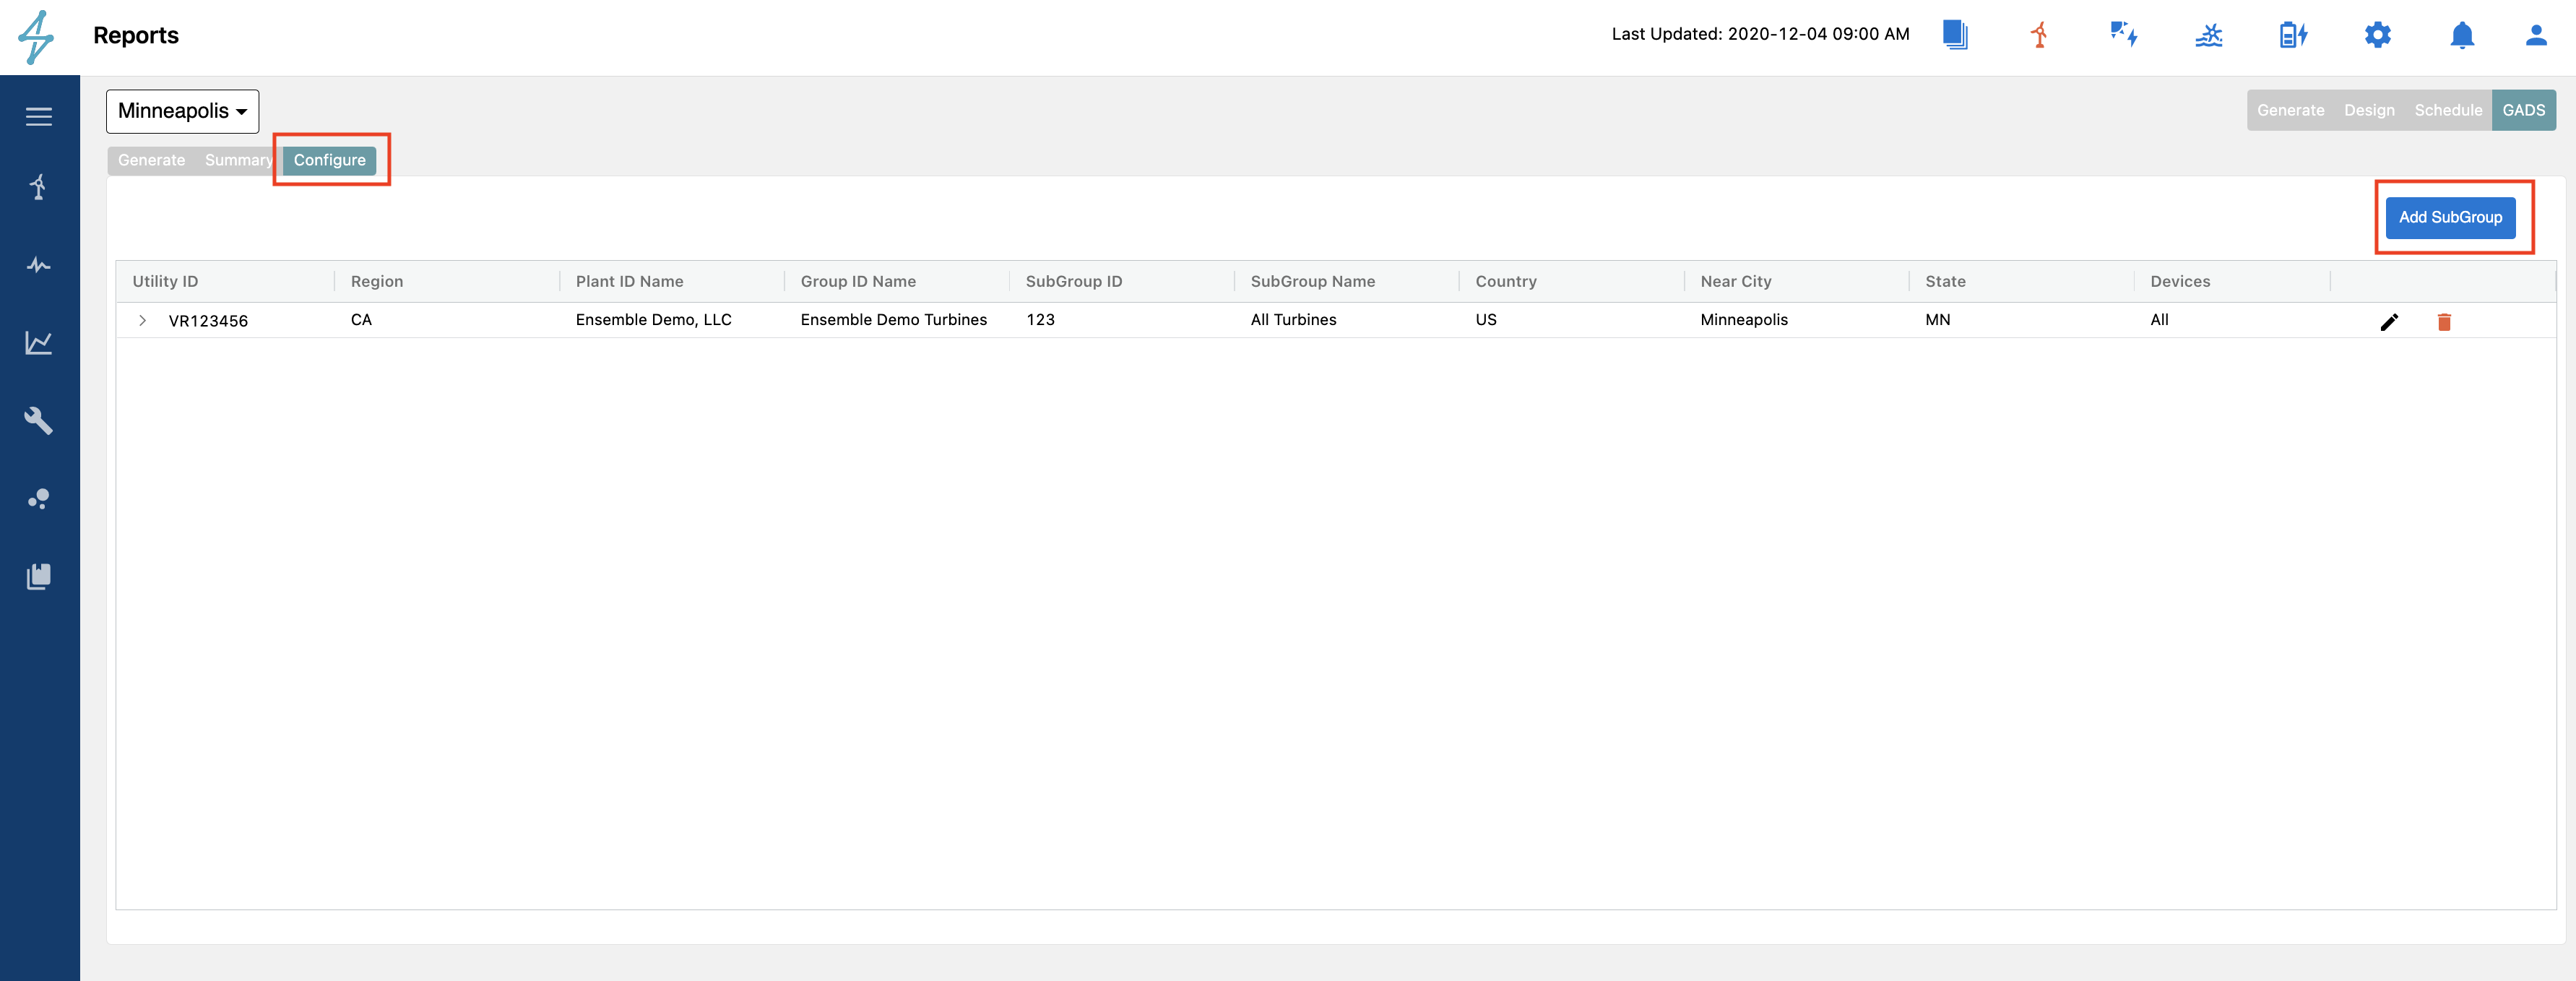Open notifications bell icon

[x=2462, y=36]
